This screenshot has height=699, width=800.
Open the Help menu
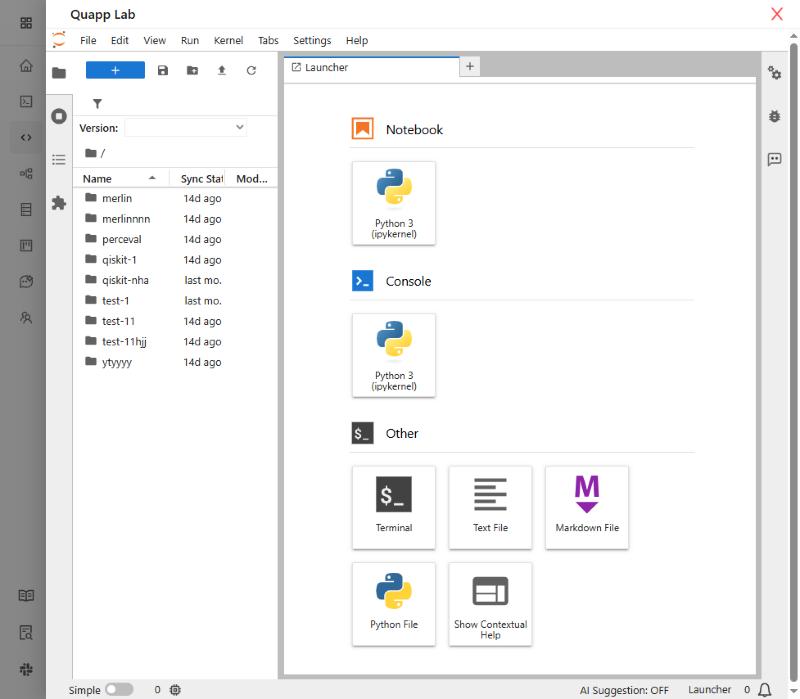coord(357,40)
